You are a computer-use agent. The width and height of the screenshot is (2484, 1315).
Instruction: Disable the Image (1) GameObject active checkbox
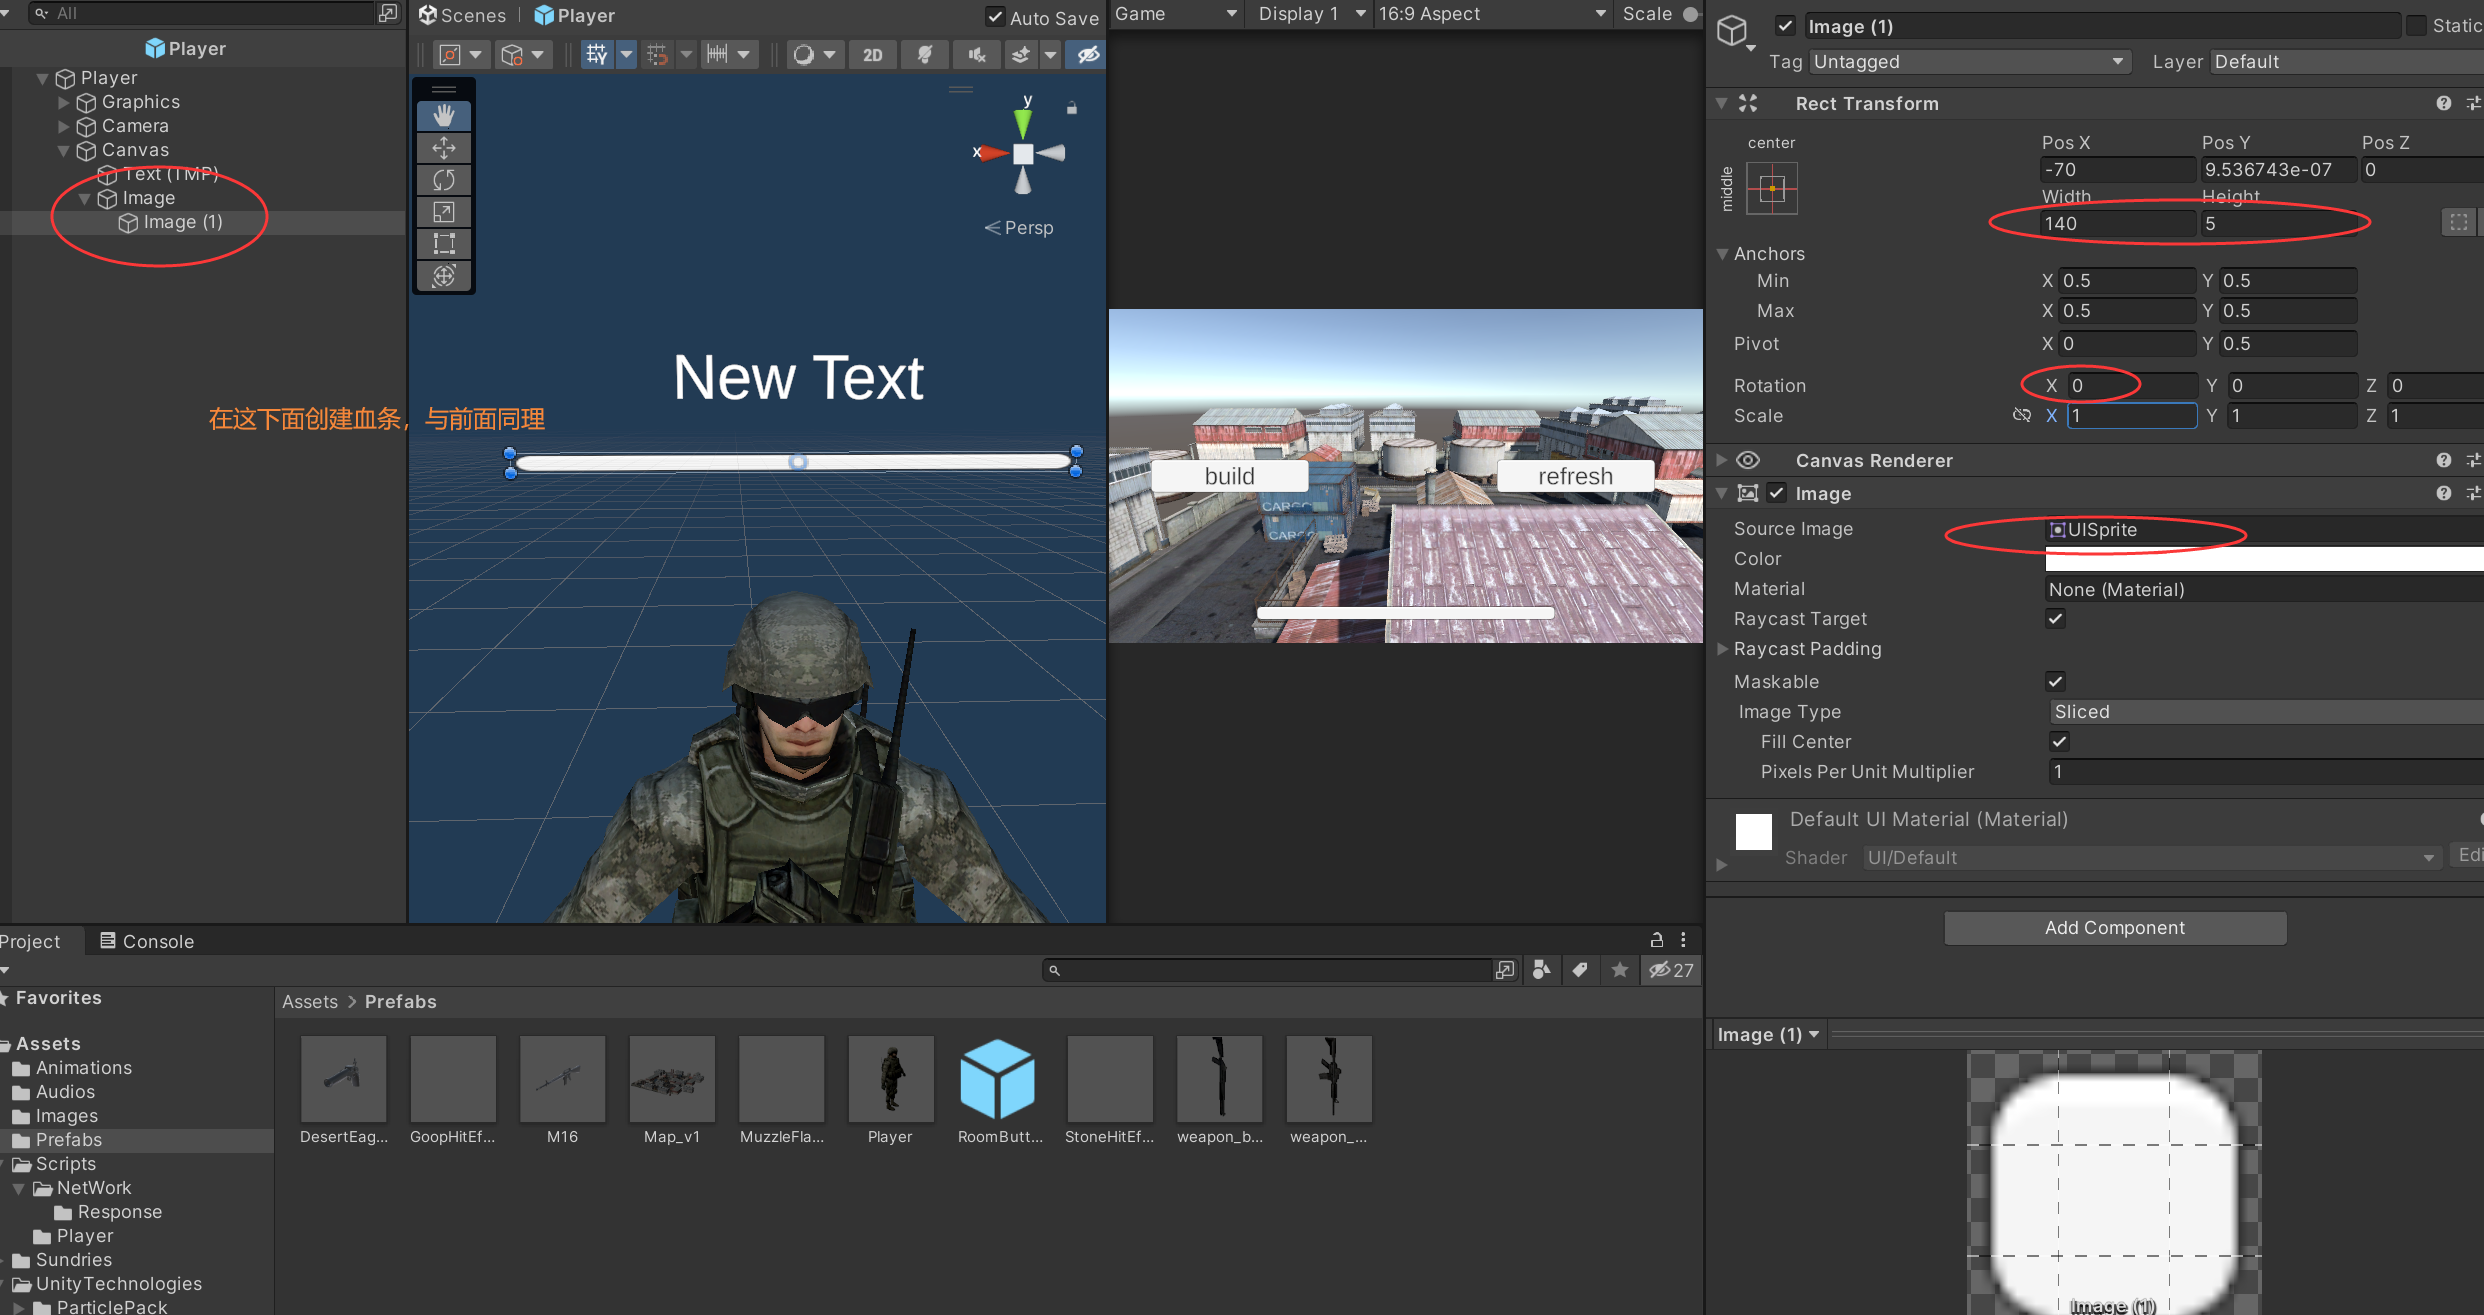click(x=1785, y=26)
